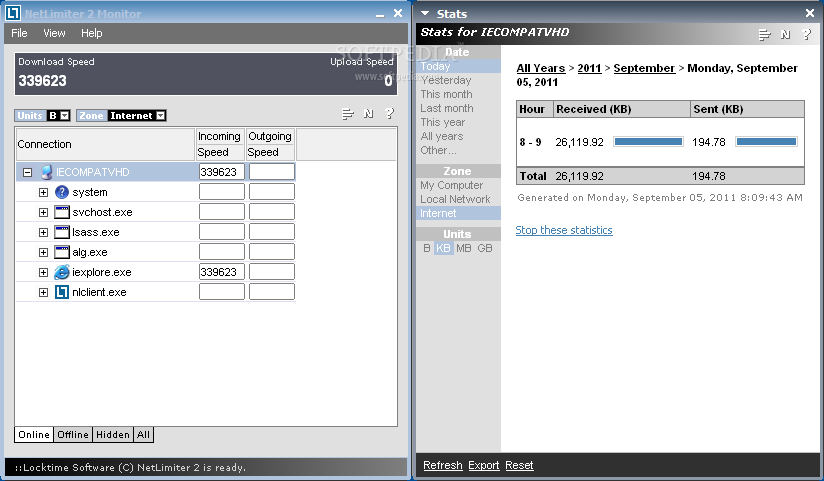The height and width of the screenshot is (481, 824).
Task: Select Today date filter
Action: [x=458, y=66]
